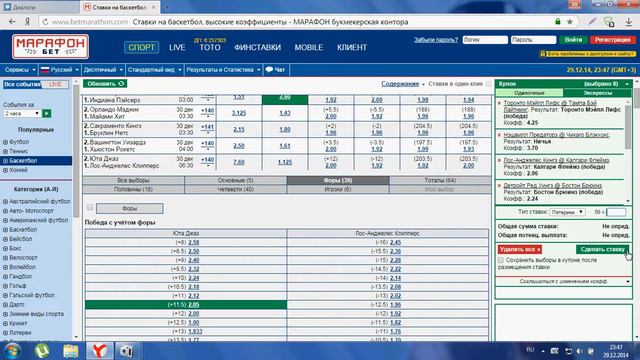
Task: Remove Детройт Ред Уингз selection from coupon
Action: pyautogui.click(x=499, y=186)
